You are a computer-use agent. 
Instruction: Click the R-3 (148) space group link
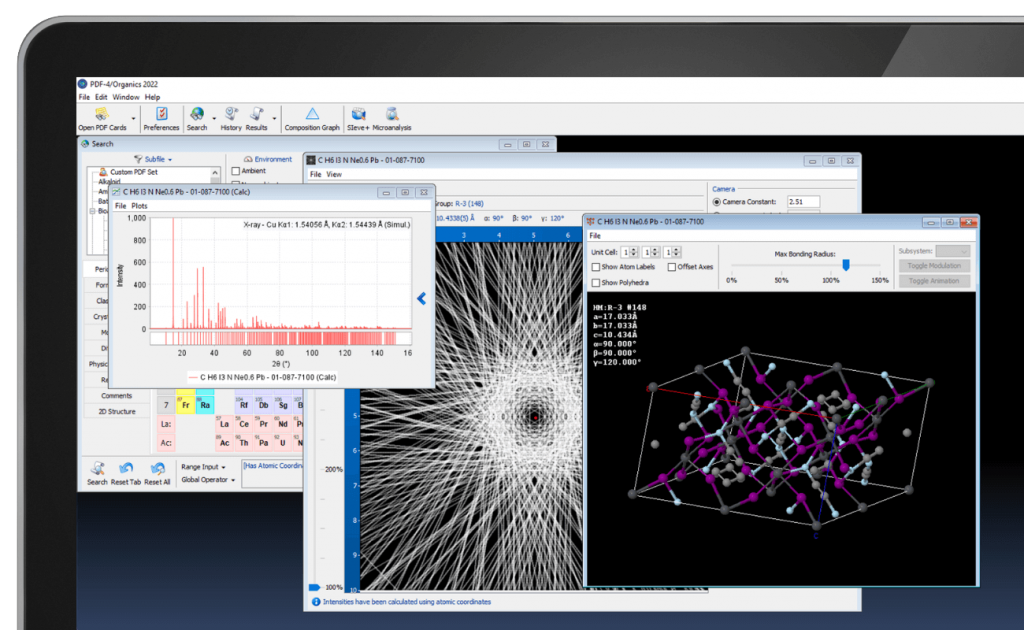click(469, 204)
